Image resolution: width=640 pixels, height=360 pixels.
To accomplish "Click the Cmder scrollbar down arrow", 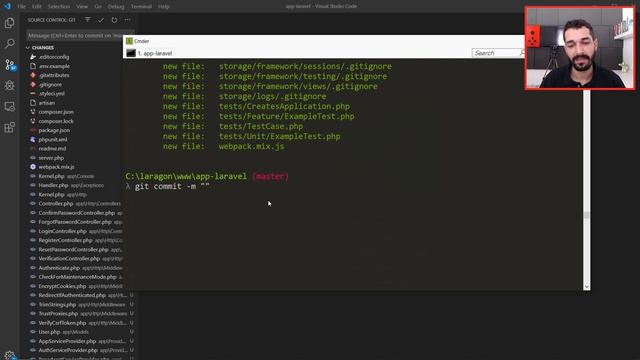I will (x=587, y=287).
